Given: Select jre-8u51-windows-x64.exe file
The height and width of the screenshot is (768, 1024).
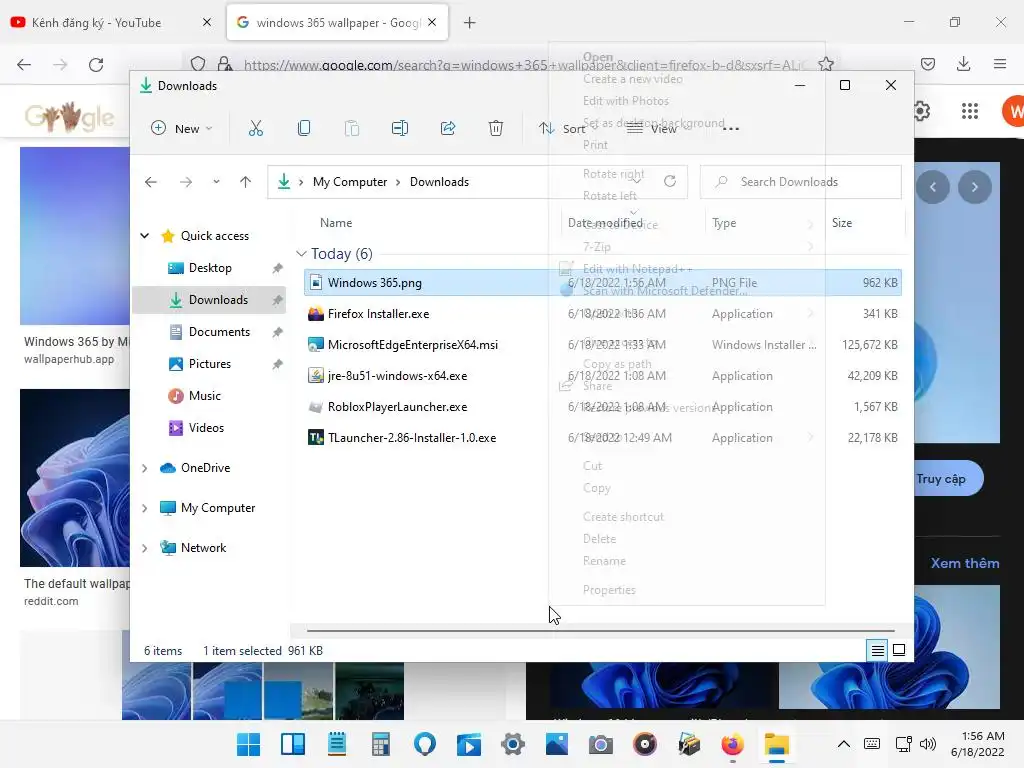Looking at the screenshot, I should (397, 376).
